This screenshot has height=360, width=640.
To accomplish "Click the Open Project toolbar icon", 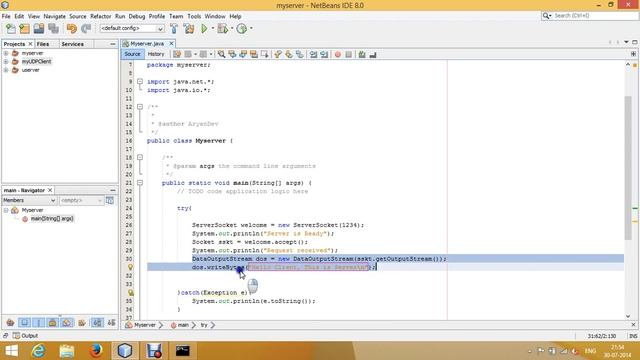I will (x=39, y=29).
